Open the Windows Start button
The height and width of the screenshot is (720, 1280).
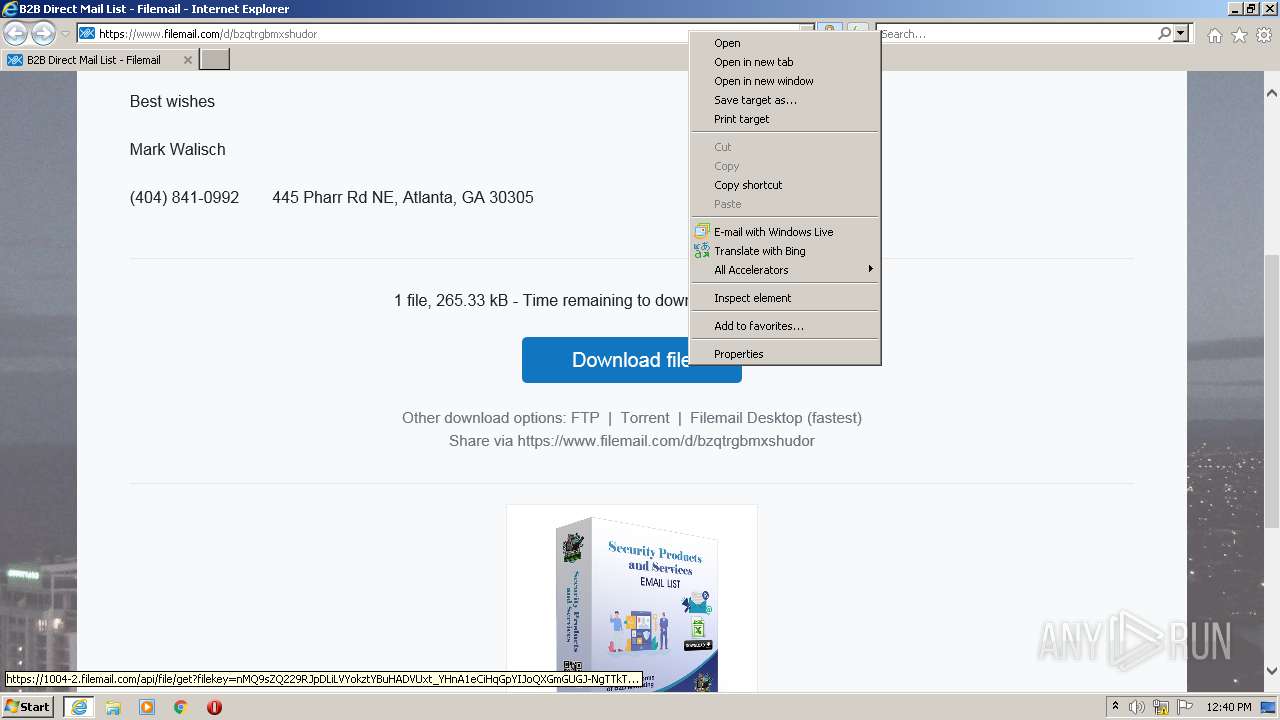(28, 707)
